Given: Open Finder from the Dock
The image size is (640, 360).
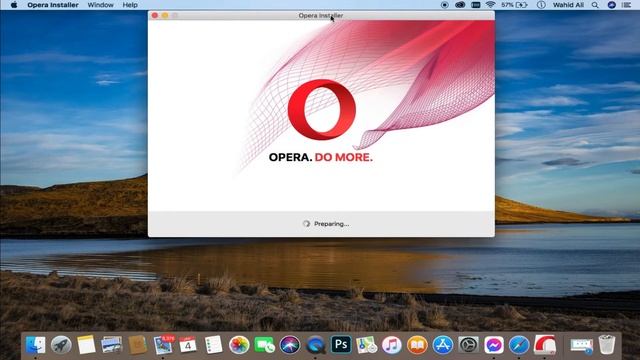Looking at the screenshot, I should pos(36,345).
